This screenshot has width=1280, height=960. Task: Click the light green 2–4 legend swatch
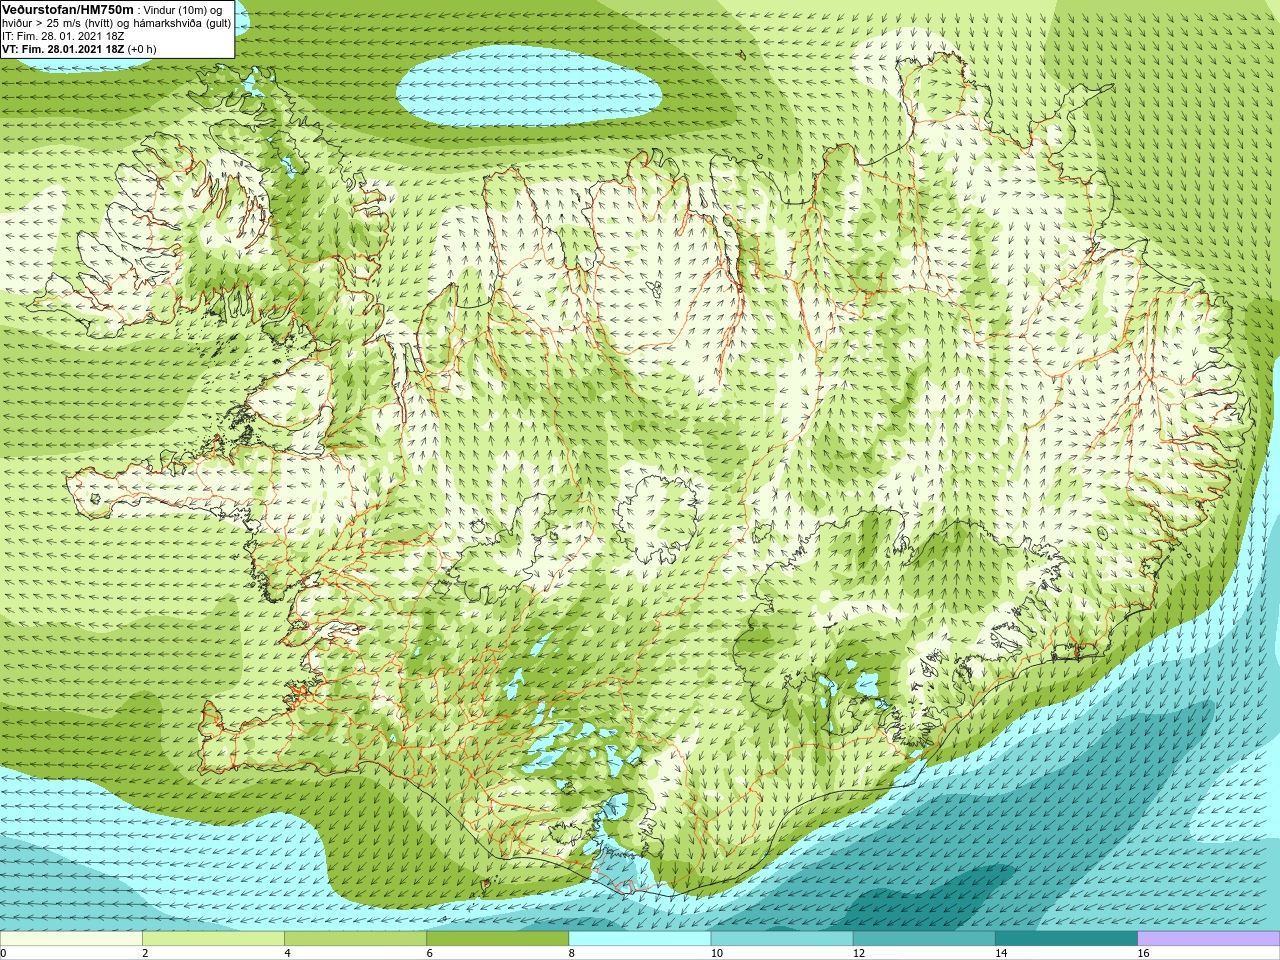click(213, 939)
